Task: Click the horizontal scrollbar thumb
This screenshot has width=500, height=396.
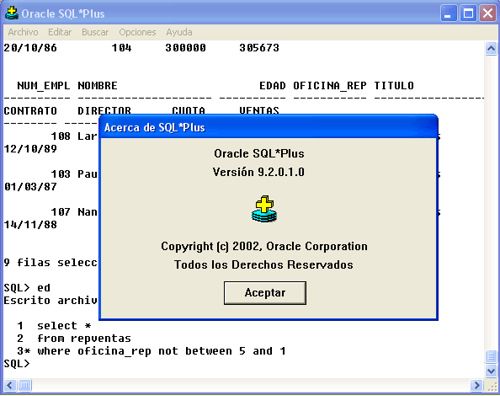Action: (x=24, y=385)
